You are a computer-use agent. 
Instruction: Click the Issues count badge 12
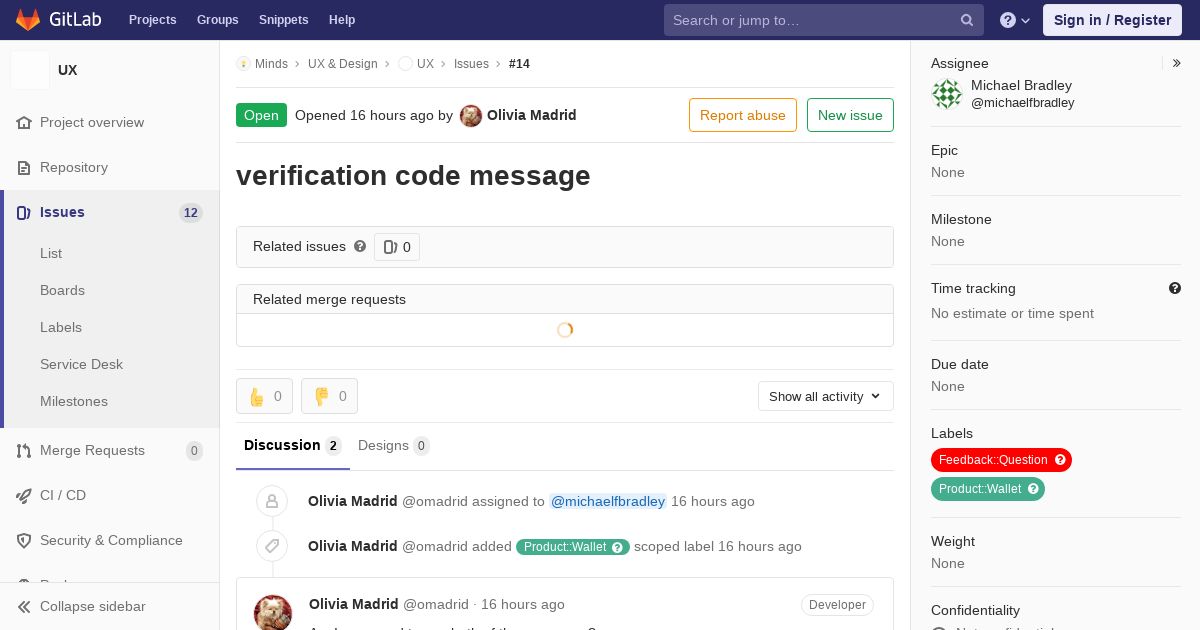[x=191, y=212]
